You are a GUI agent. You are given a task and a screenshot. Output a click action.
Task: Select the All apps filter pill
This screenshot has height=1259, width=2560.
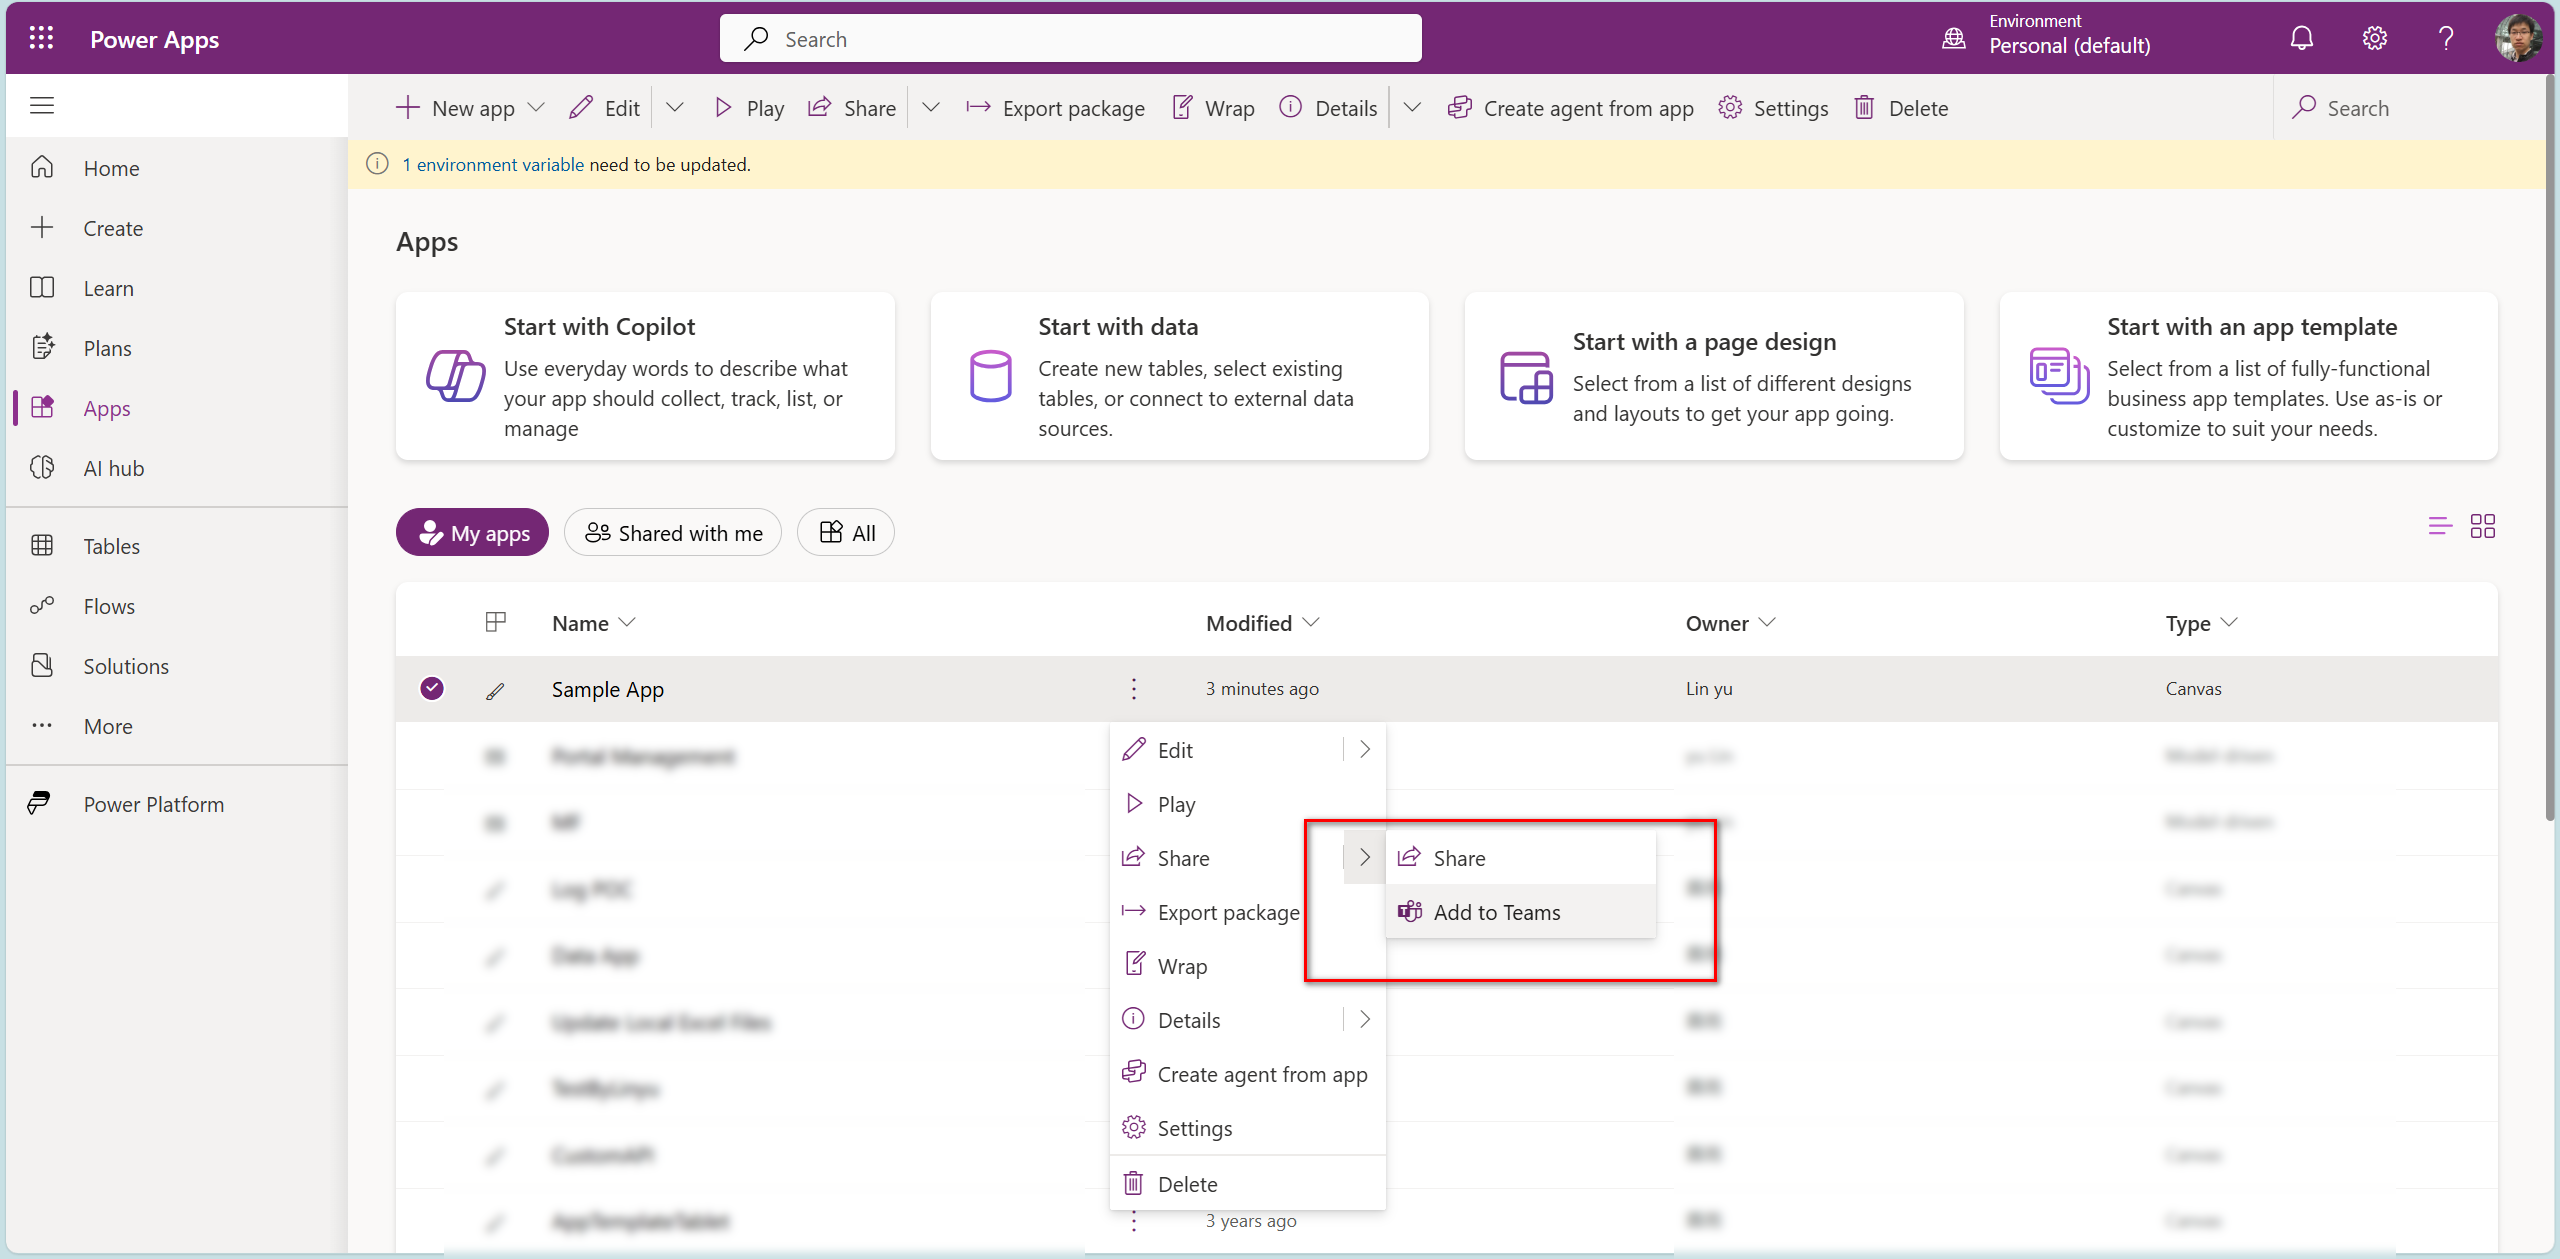[x=846, y=533]
